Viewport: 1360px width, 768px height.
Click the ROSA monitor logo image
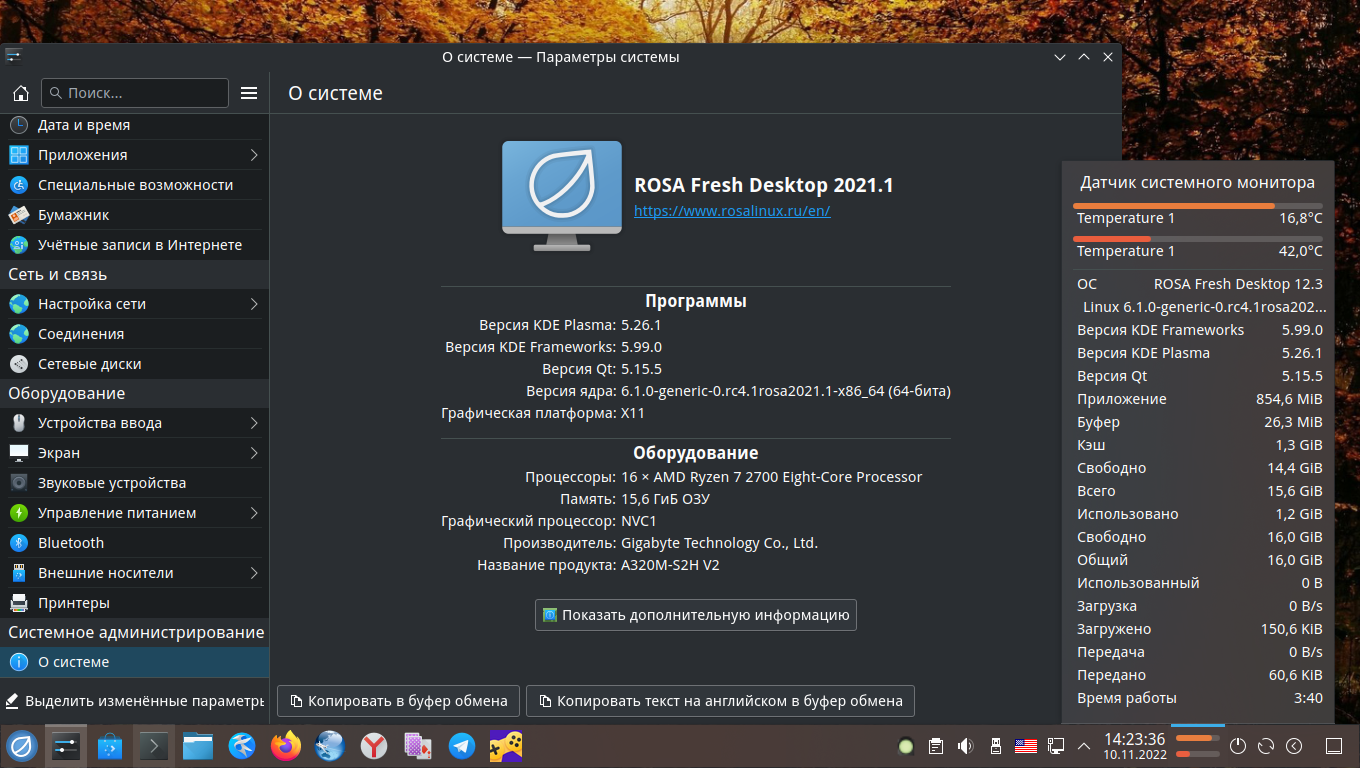562,196
